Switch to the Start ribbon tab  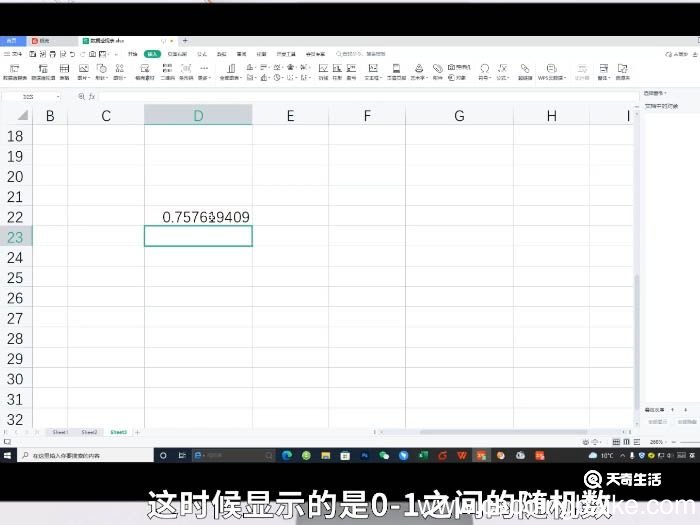pyautogui.click(x=133, y=54)
